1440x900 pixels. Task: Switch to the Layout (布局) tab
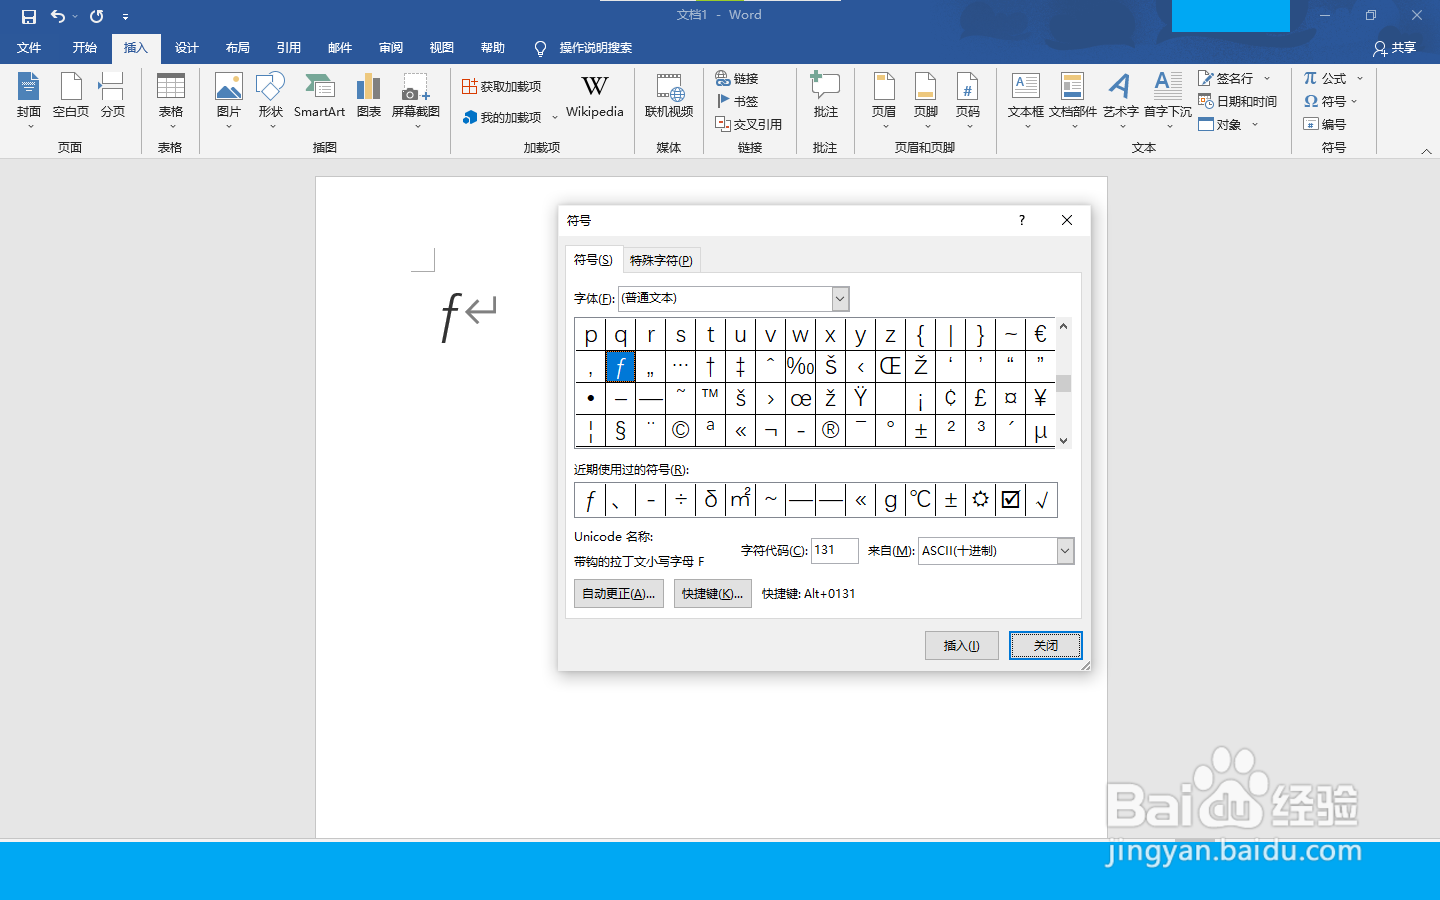click(x=238, y=48)
